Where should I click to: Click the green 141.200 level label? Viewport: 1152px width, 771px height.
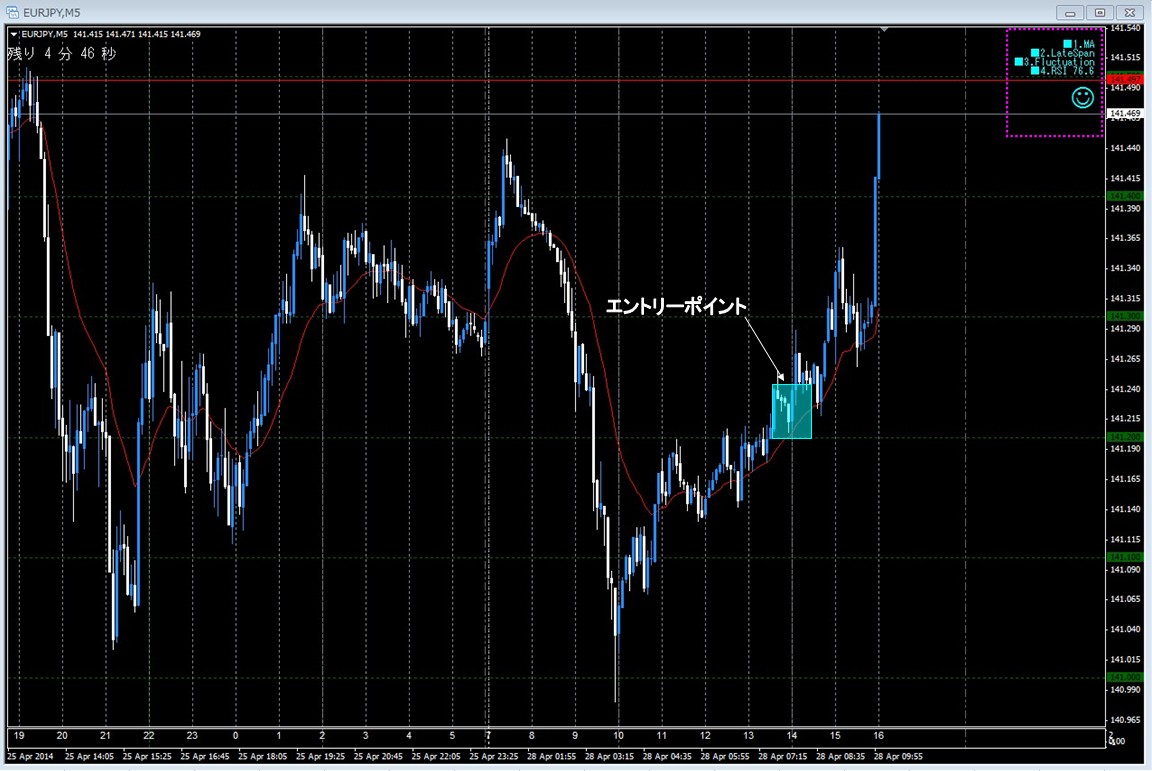[x=1125, y=437]
